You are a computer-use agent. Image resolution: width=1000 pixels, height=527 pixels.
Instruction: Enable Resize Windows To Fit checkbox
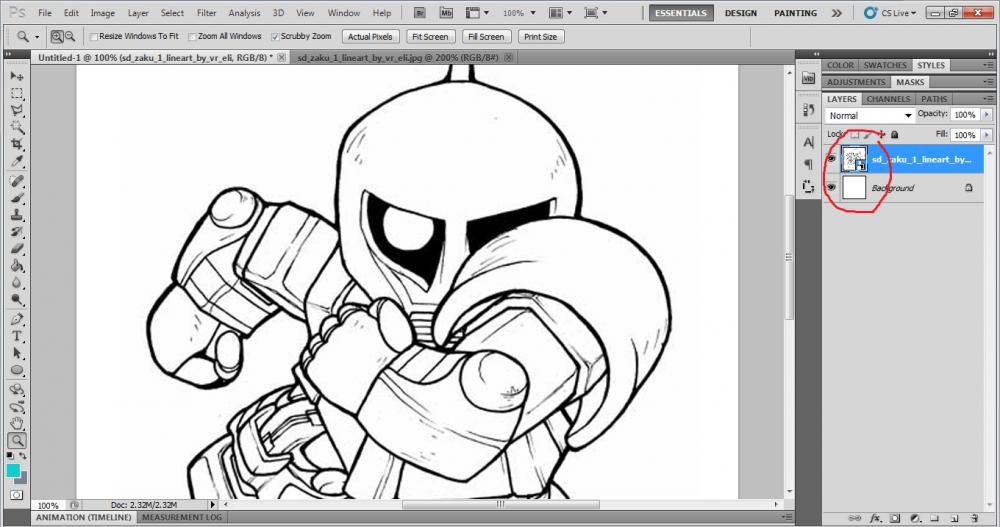click(x=94, y=36)
